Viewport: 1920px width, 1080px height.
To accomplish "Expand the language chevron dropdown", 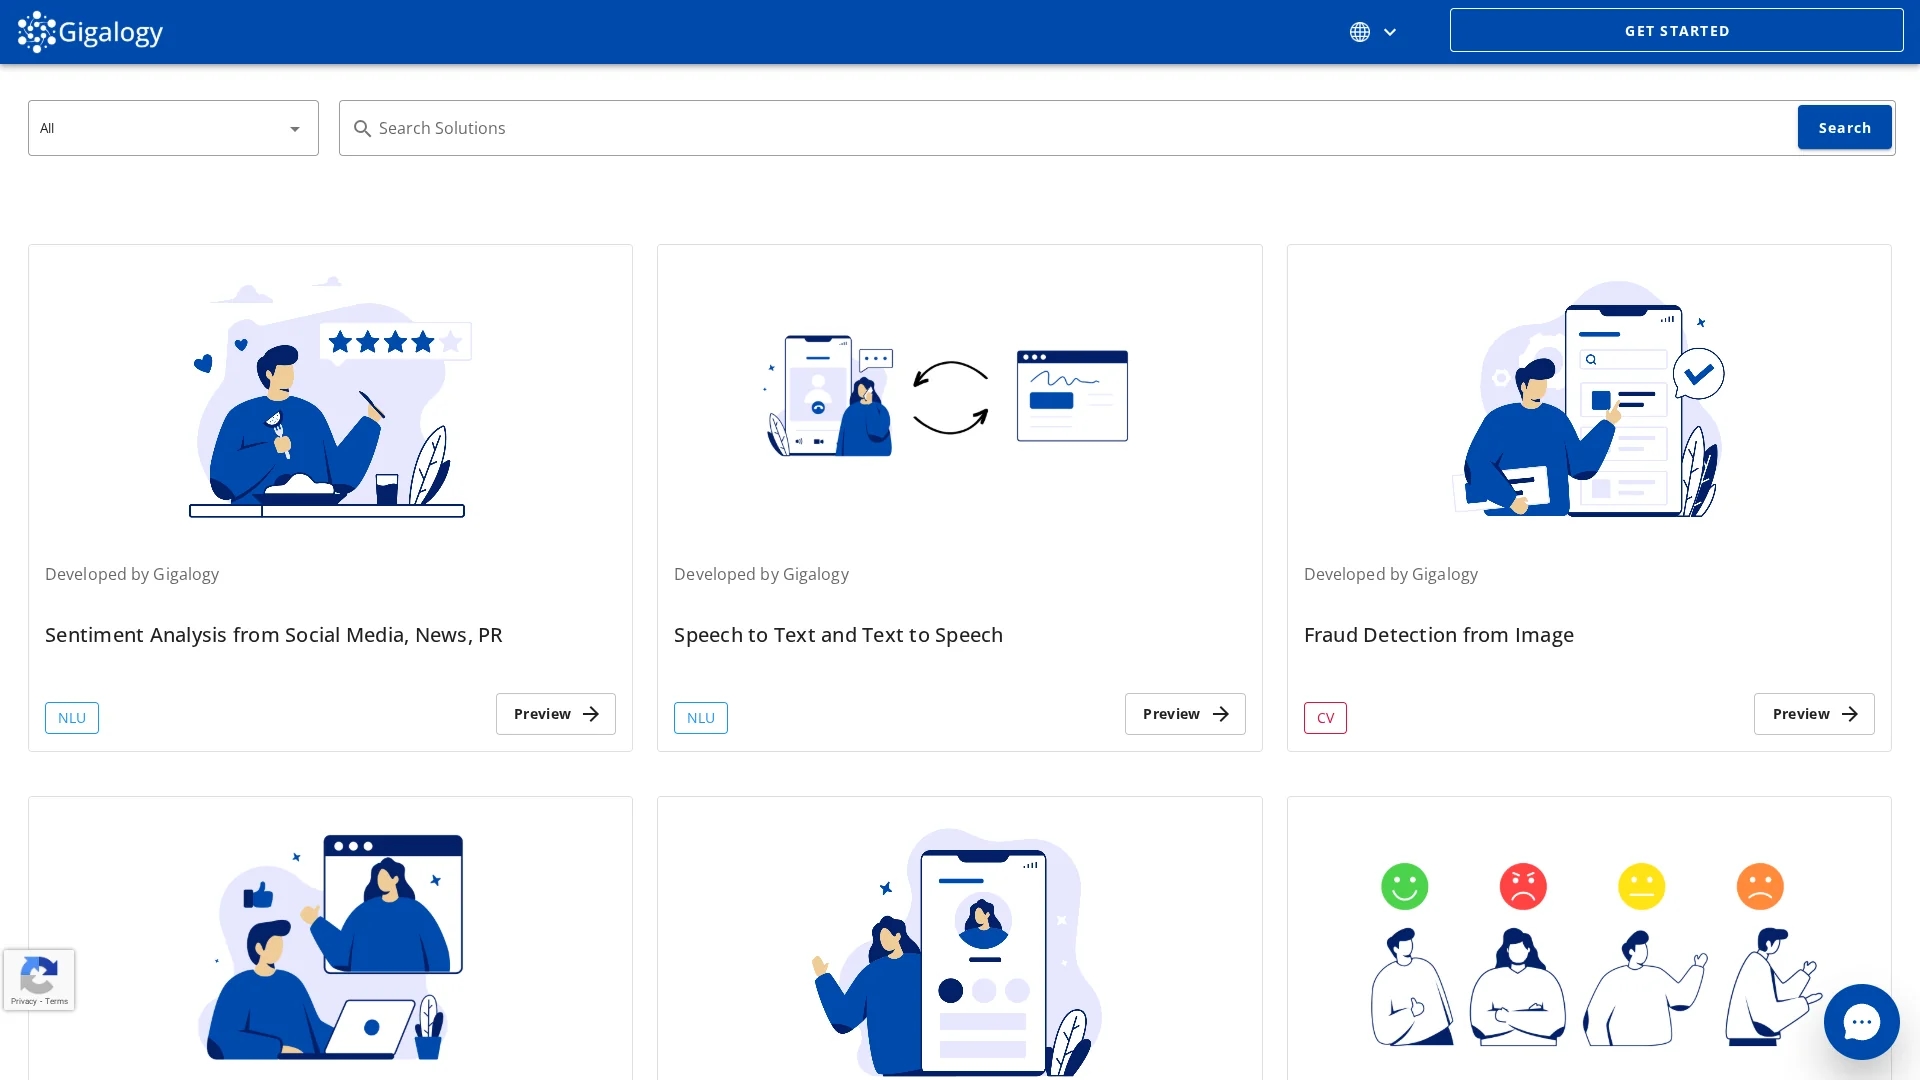I will pyautogui.click(x=1390, y=32).
